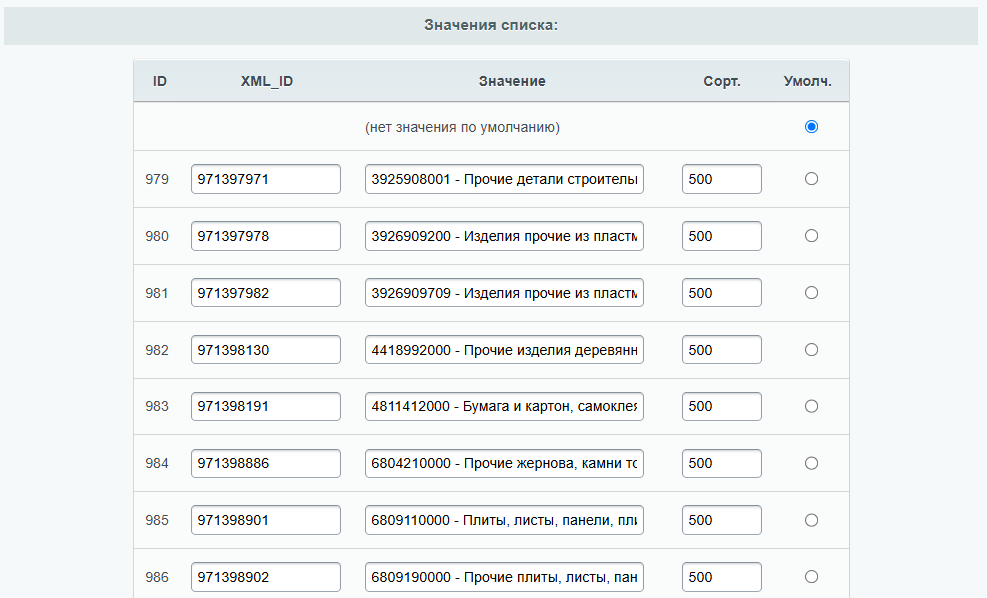Edit sort field in row 981

[x=721, y=293]
